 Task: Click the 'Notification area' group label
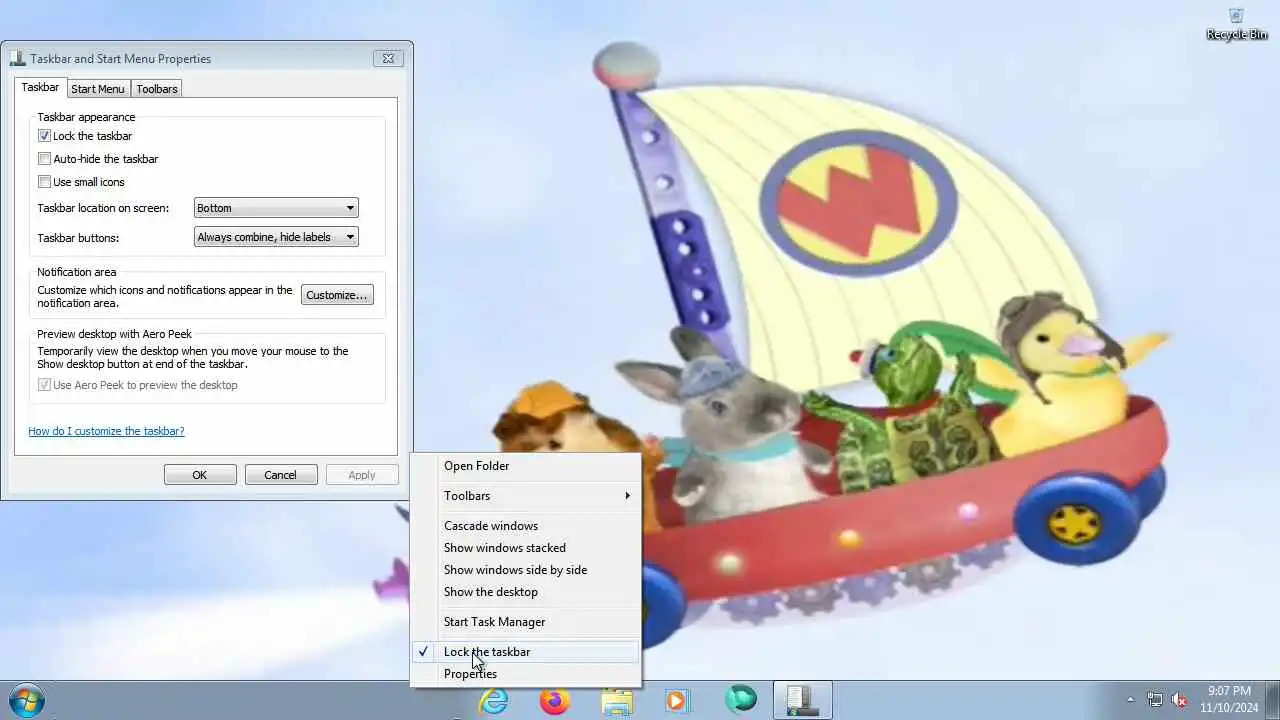pos(77,272)
